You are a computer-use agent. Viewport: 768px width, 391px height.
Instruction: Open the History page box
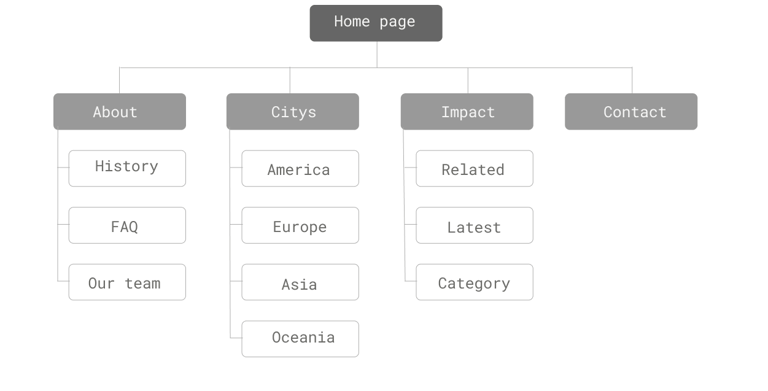[x=127, y=169]
